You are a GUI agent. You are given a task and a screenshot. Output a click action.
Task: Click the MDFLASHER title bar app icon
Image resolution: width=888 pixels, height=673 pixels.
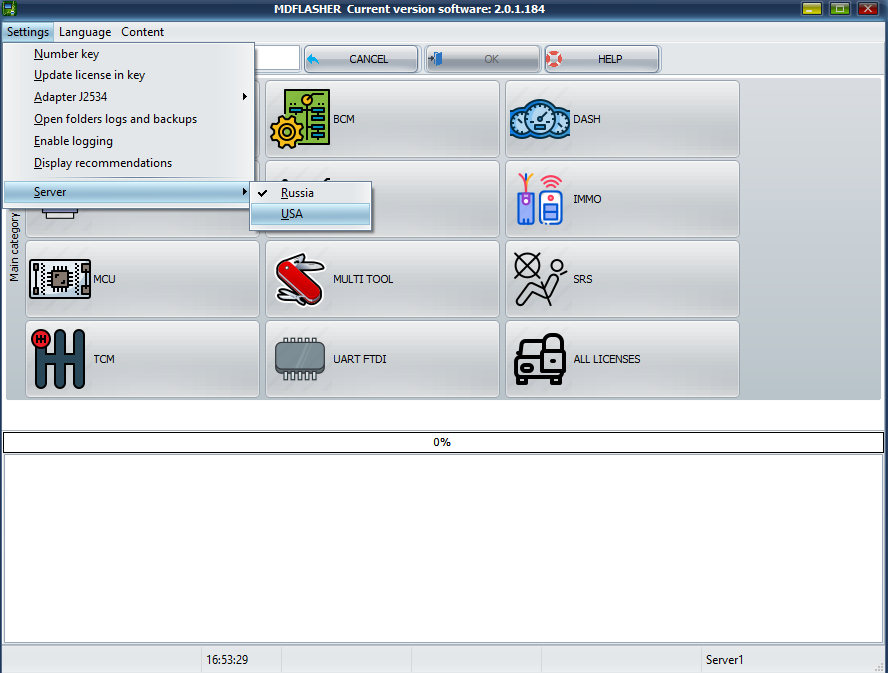click(x=10, y=8)
